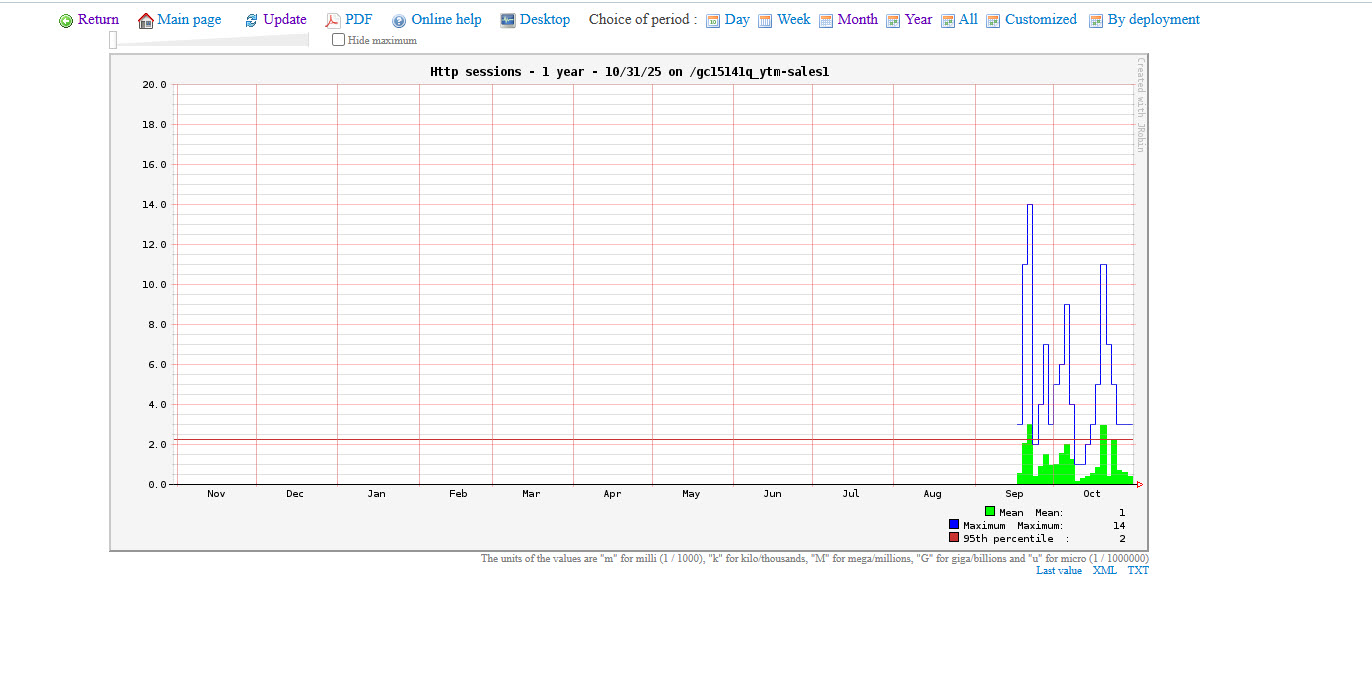
Task: Select the Month period
Action: coord(857,20)
